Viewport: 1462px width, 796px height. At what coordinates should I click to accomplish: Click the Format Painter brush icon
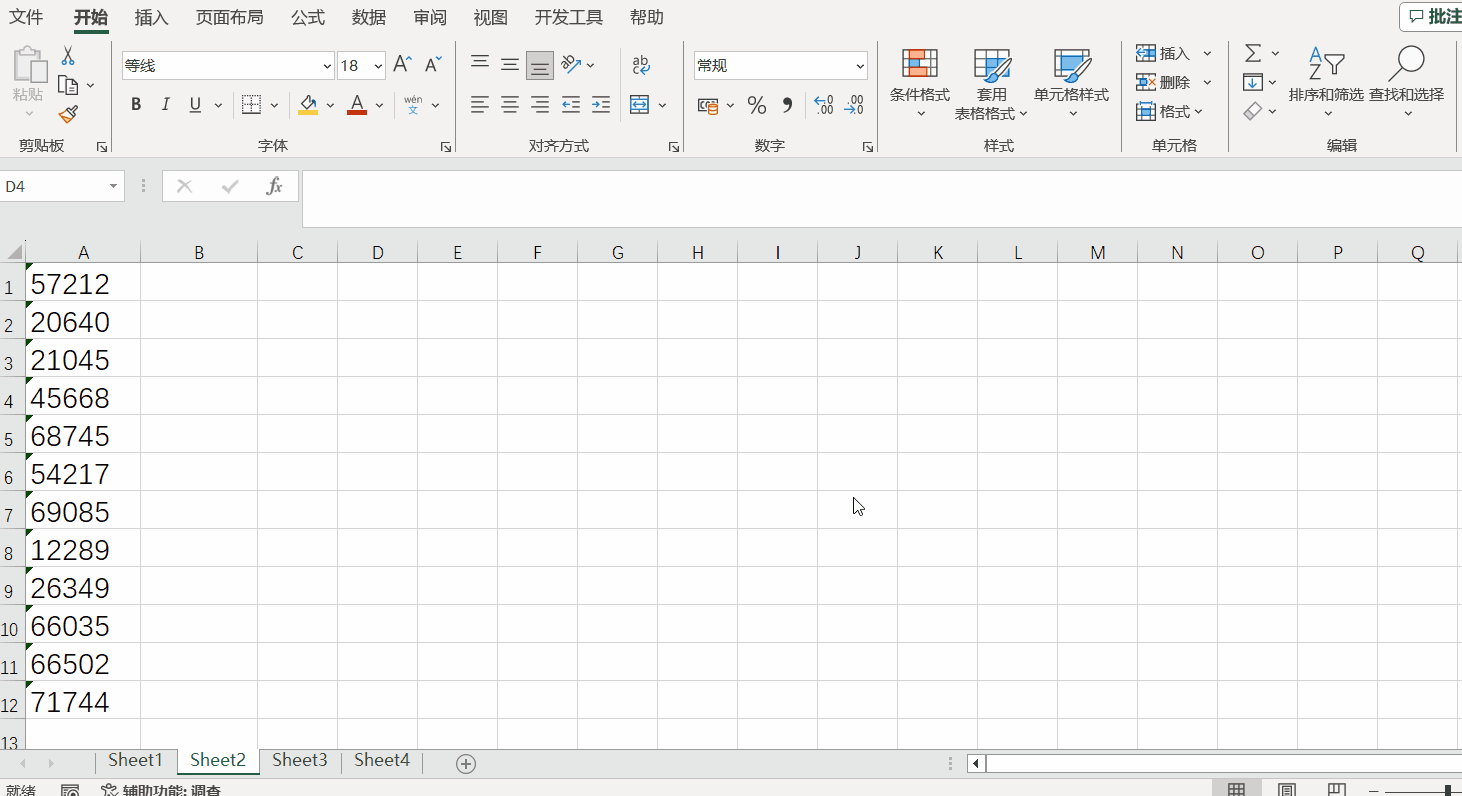(x=68, y=115)
